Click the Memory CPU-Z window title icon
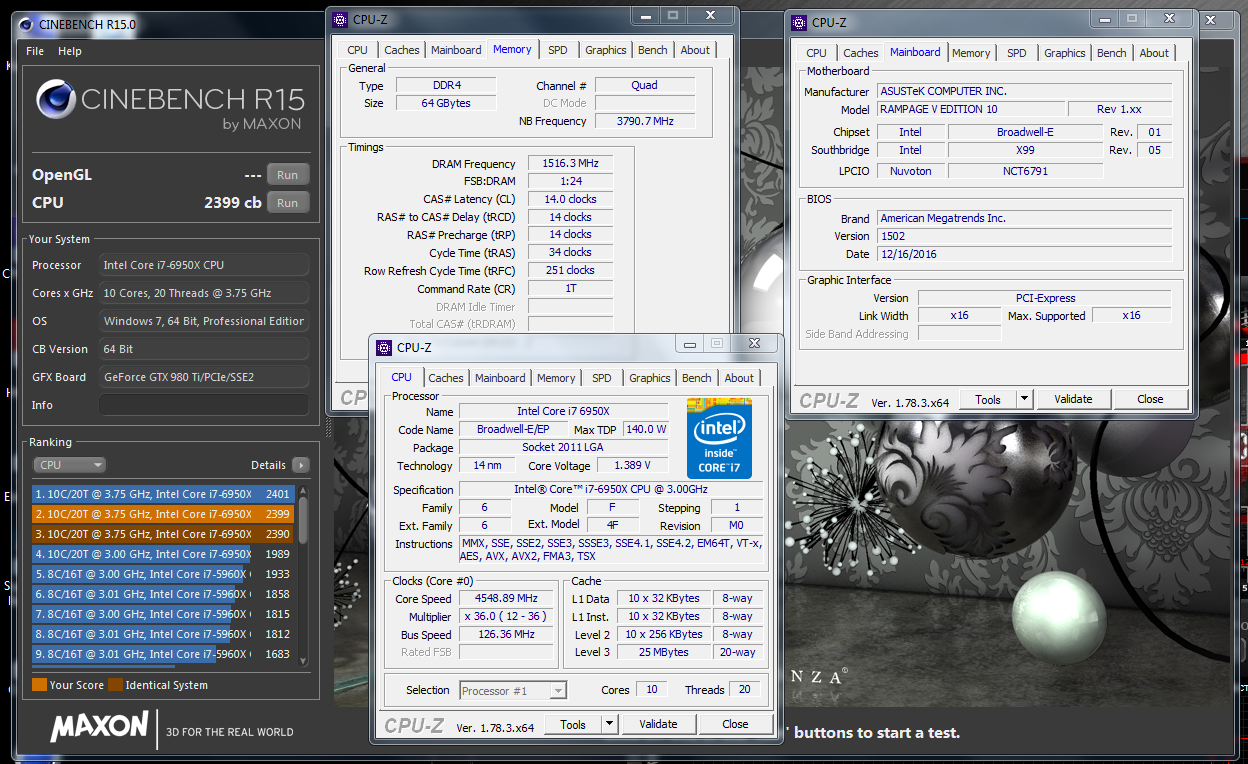The height and width of the screenshot is (764, 1248). (340, 19)
